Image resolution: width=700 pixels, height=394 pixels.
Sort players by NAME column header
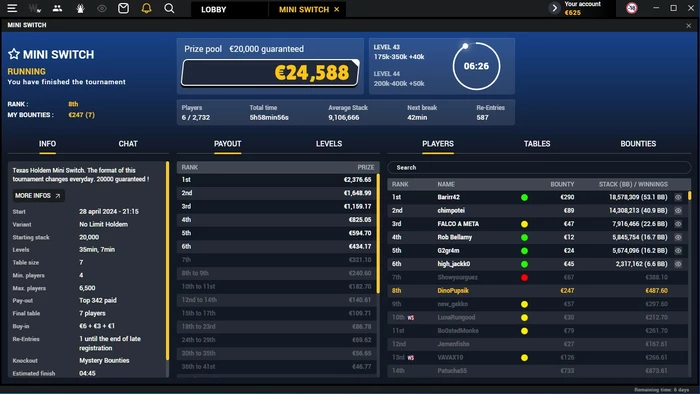tap(446, 184)
